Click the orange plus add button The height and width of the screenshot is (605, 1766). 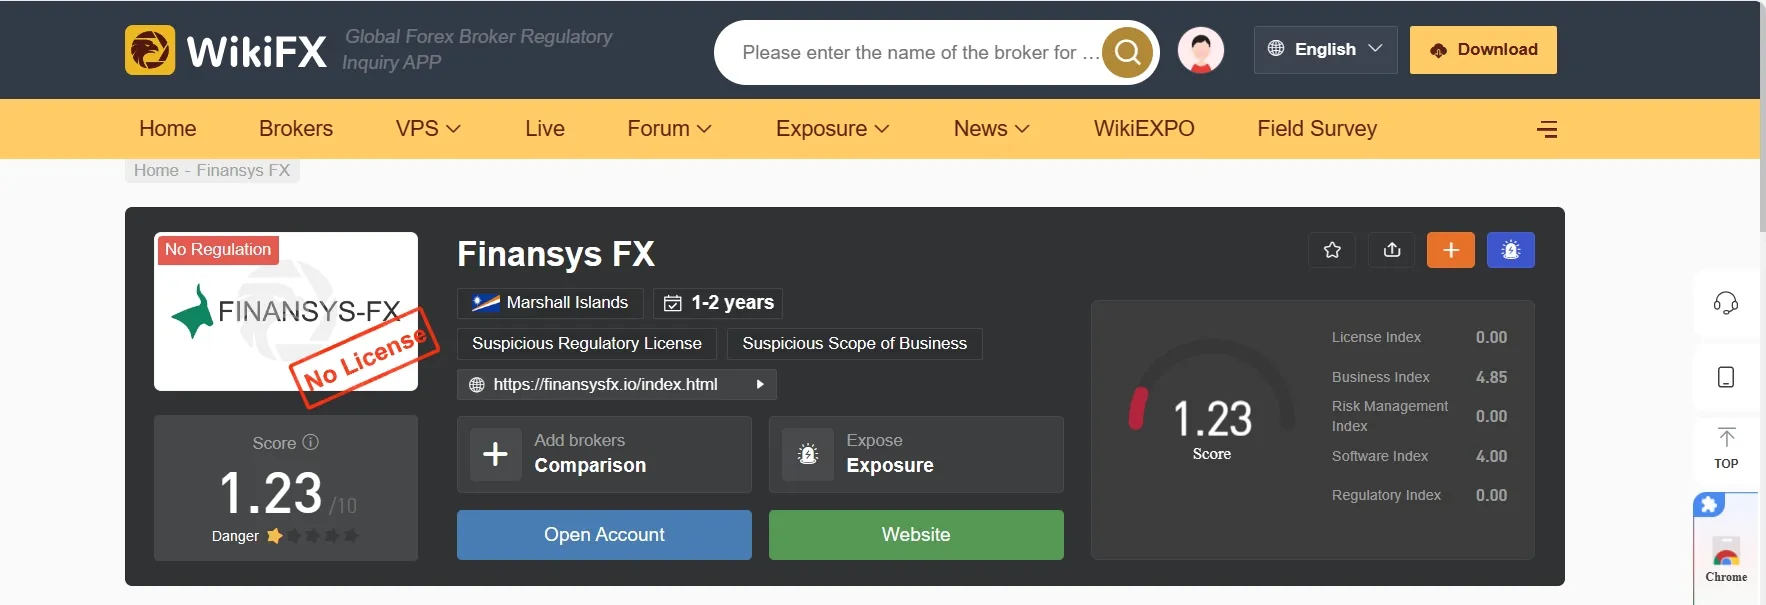tap(1451, 250)
